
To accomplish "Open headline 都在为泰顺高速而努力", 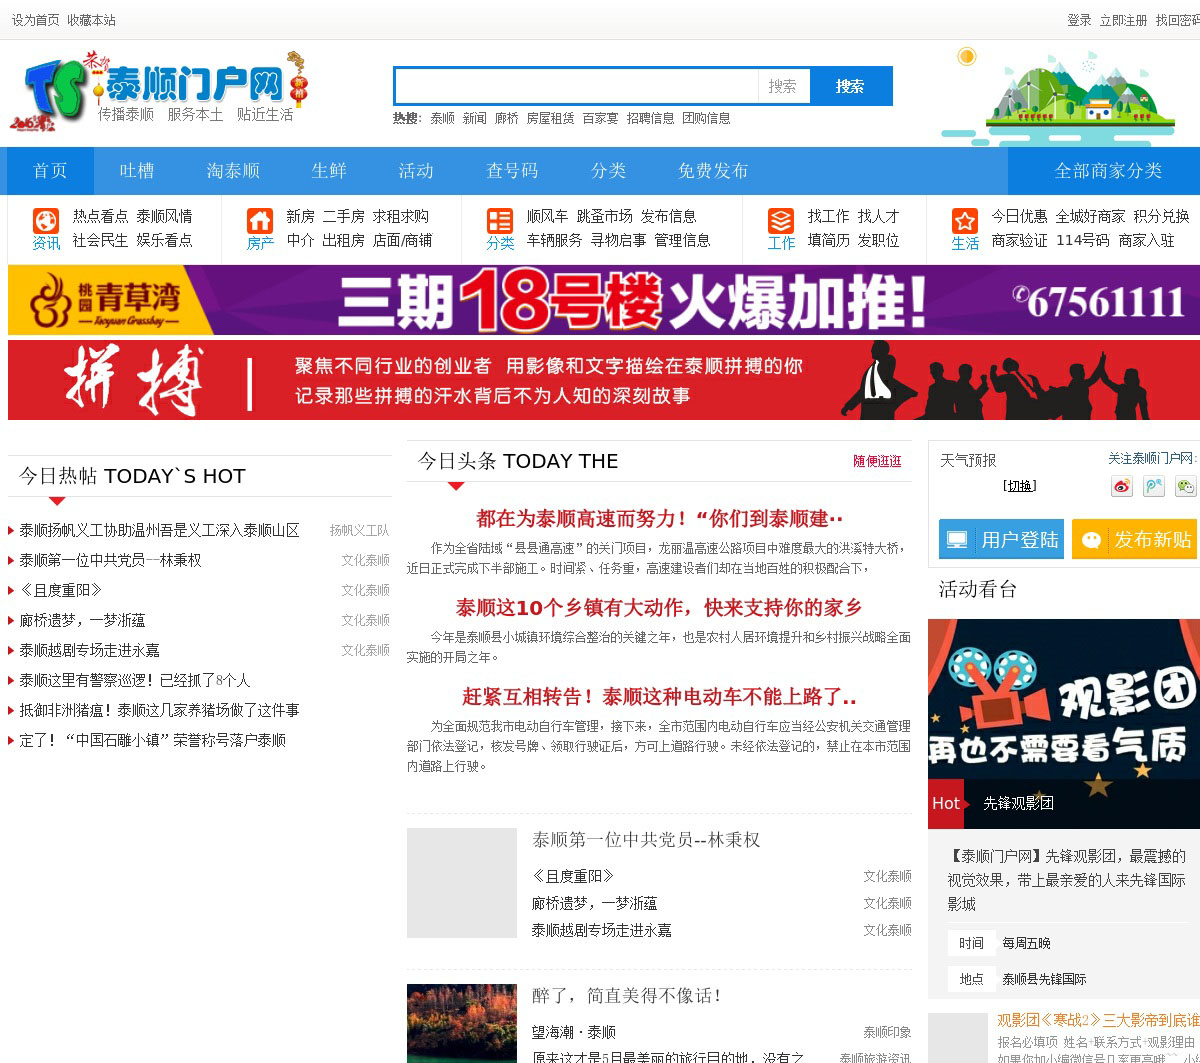I will tap(660, 519).
